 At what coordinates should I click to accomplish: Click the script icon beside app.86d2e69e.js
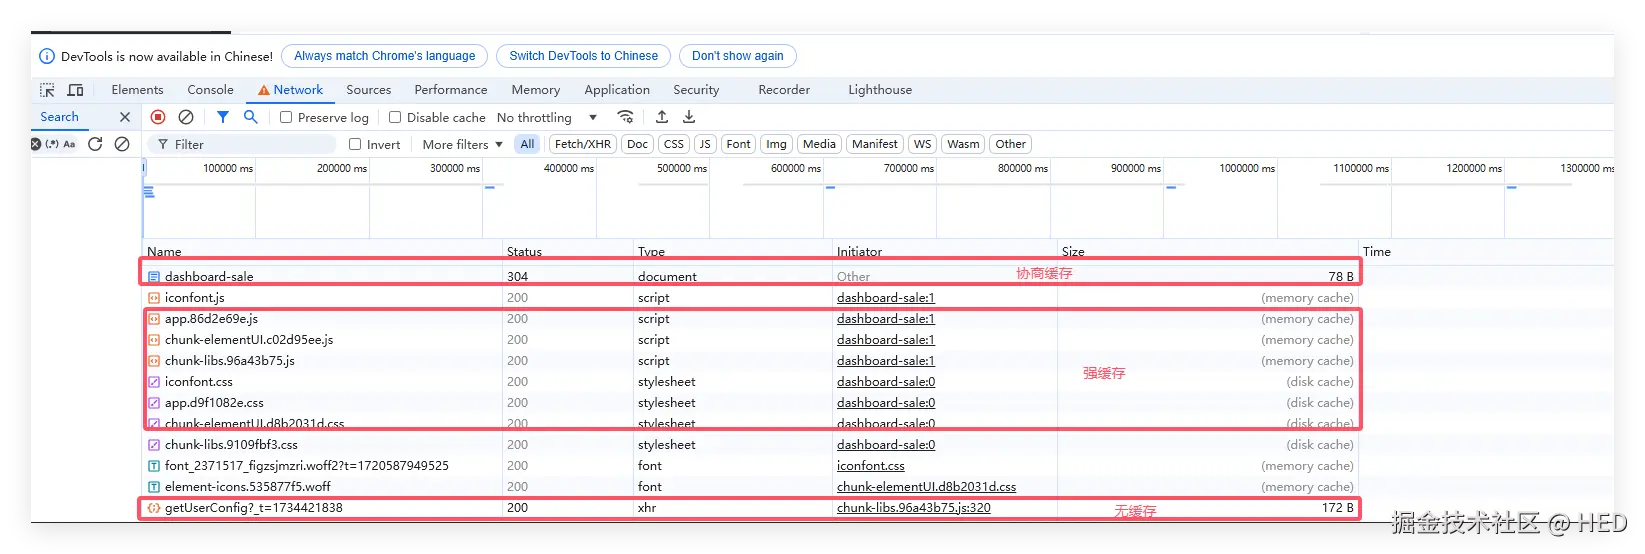(x=154, y=319)
